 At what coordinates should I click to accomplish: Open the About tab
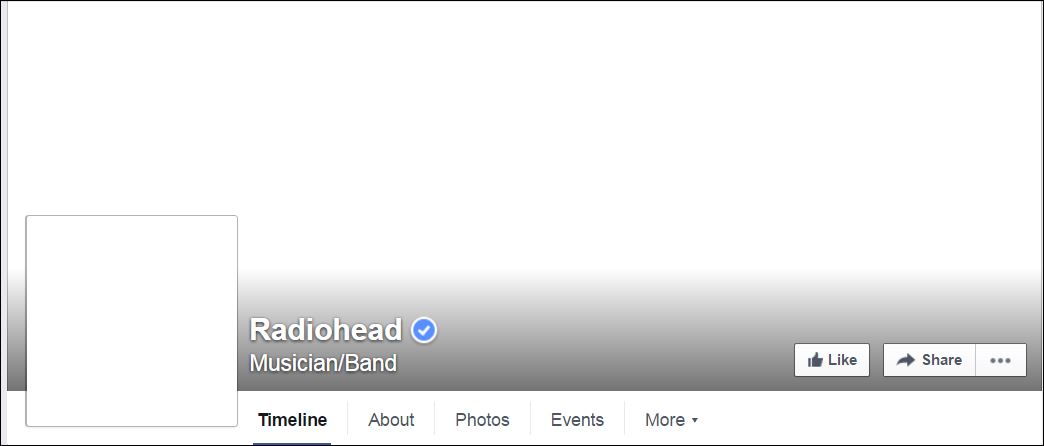[x=392, y=420]
